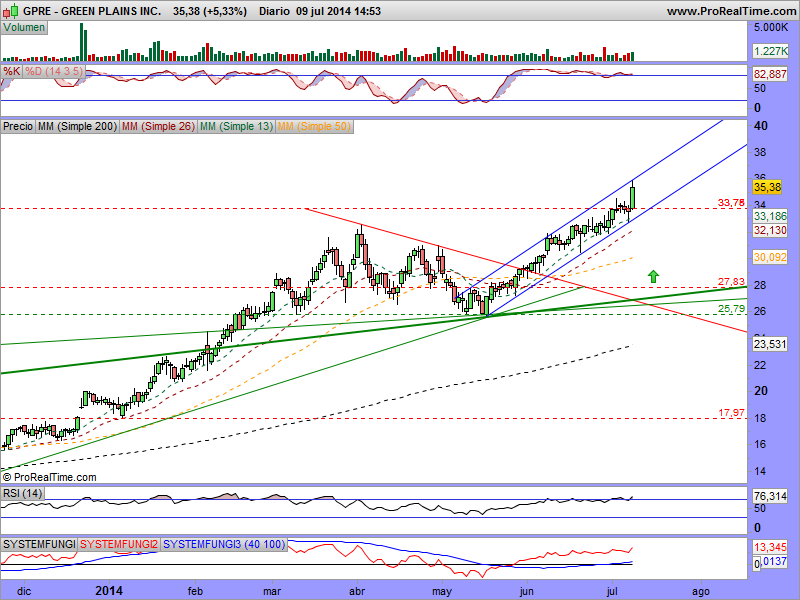Click the feb label on the time axis
Viewport: 800px width, 600px height.
(195, 591)
